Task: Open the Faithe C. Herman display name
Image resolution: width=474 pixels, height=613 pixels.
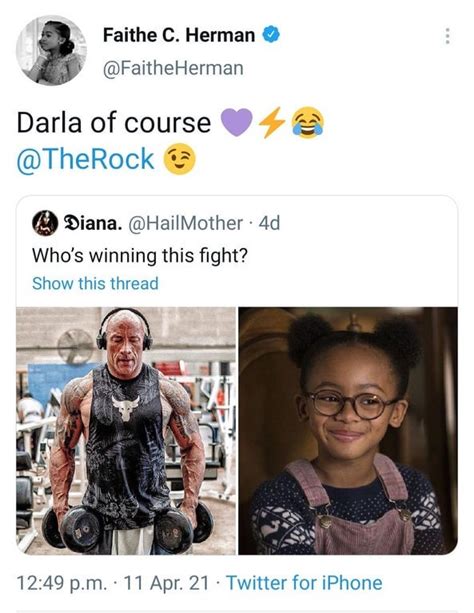Action: 179,35
